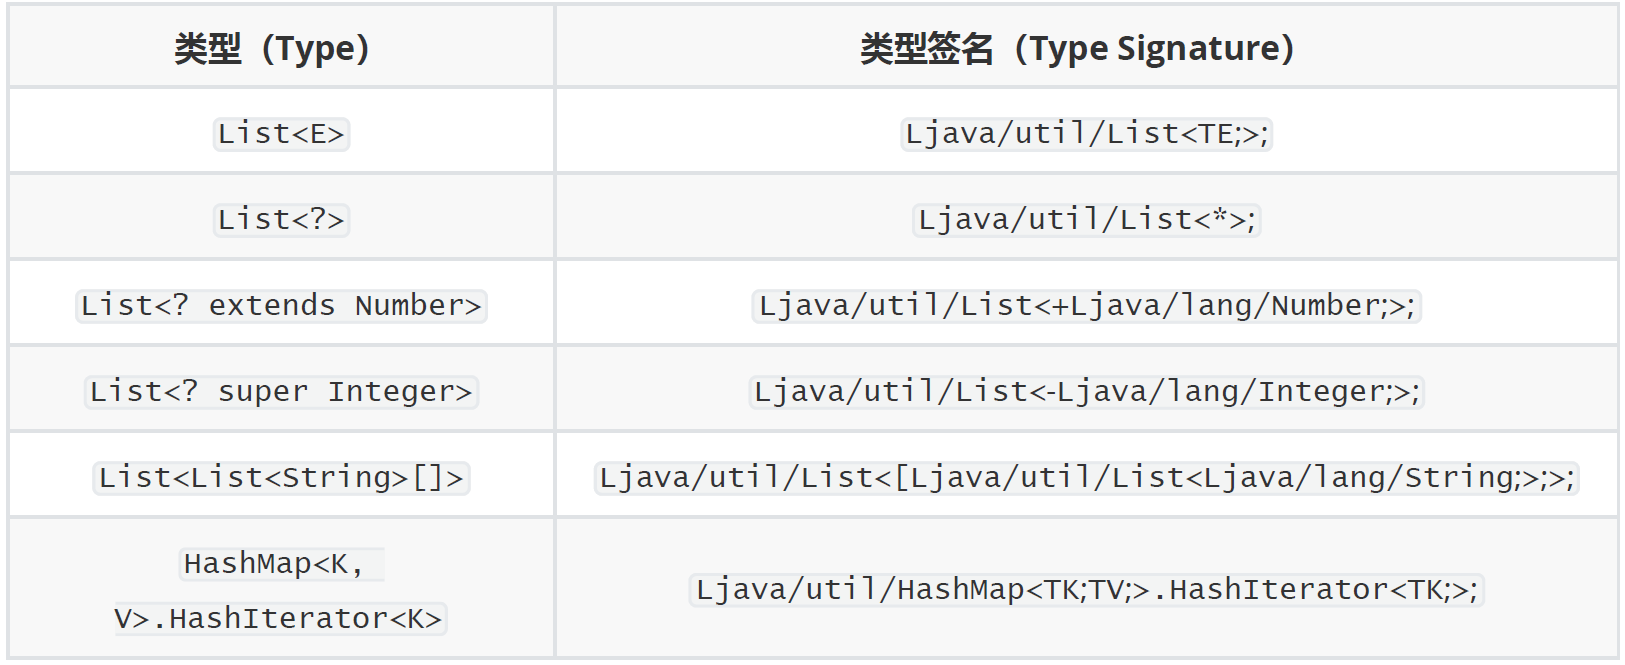The image size is (1625, 665).
Task: Click "Integer" in List<? super Integer>
Action: (390, 392)
